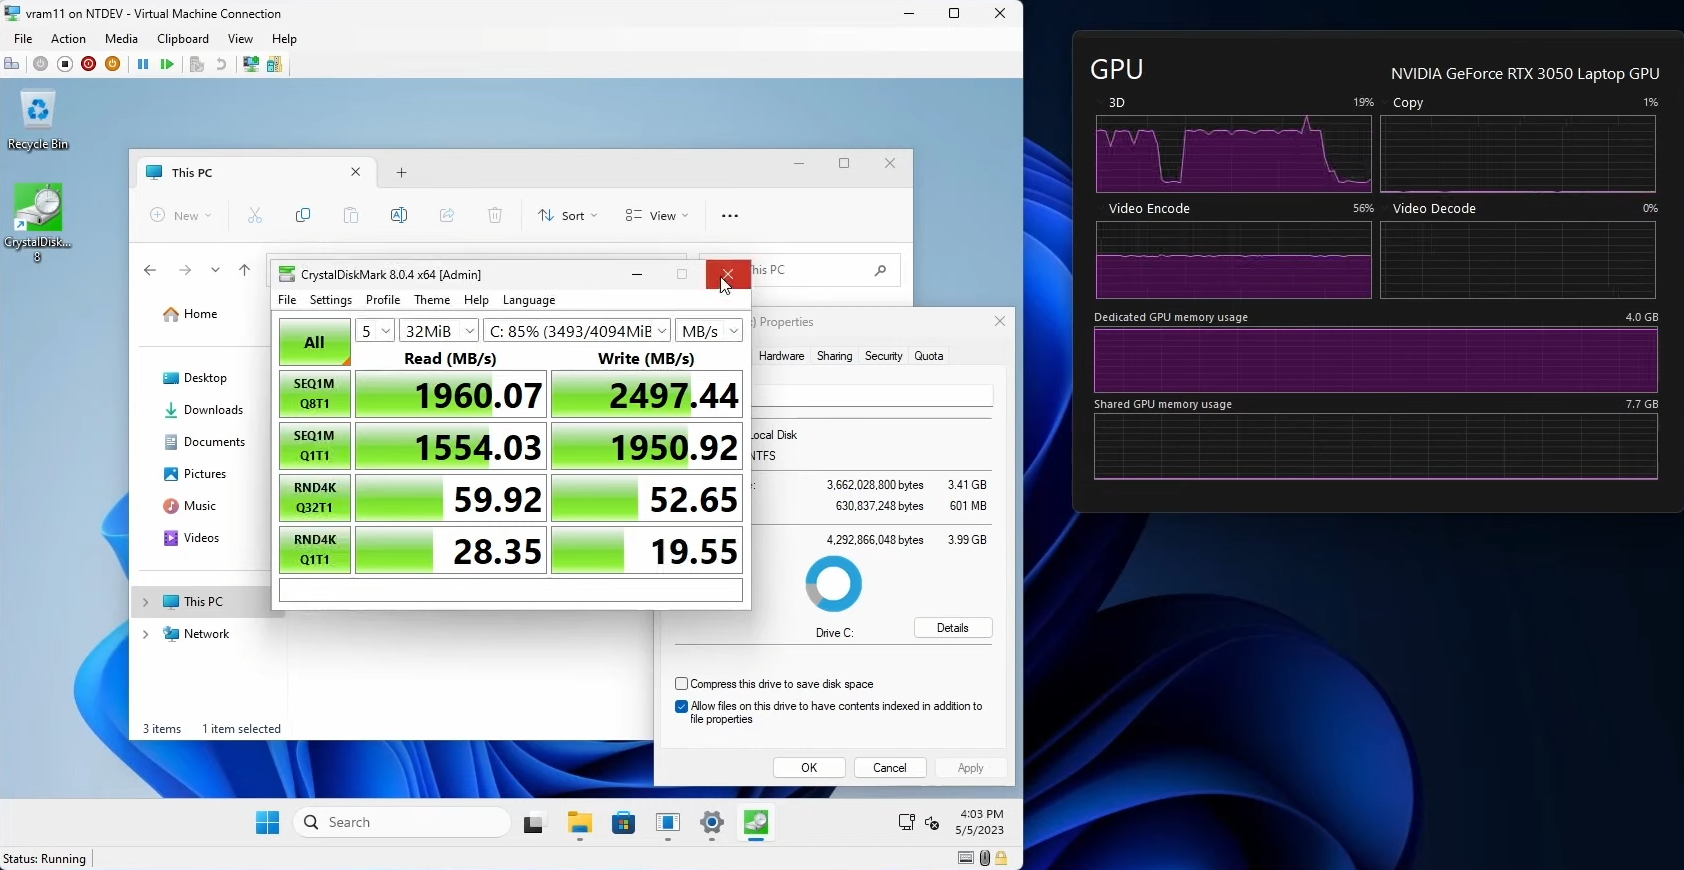Click the taskbar Search box

click(x=402, y=822)
